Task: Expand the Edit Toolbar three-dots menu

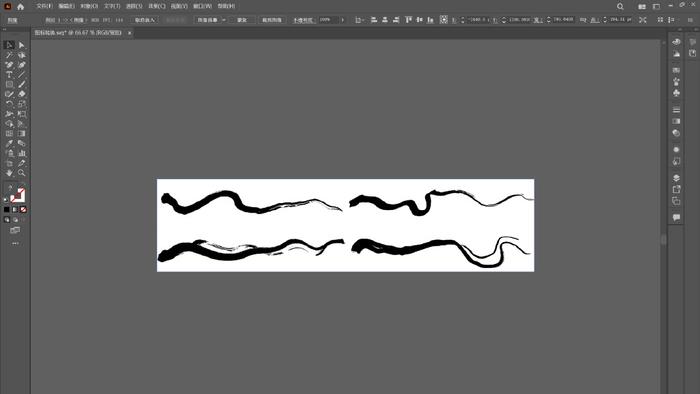Action: tap(15, 243)
